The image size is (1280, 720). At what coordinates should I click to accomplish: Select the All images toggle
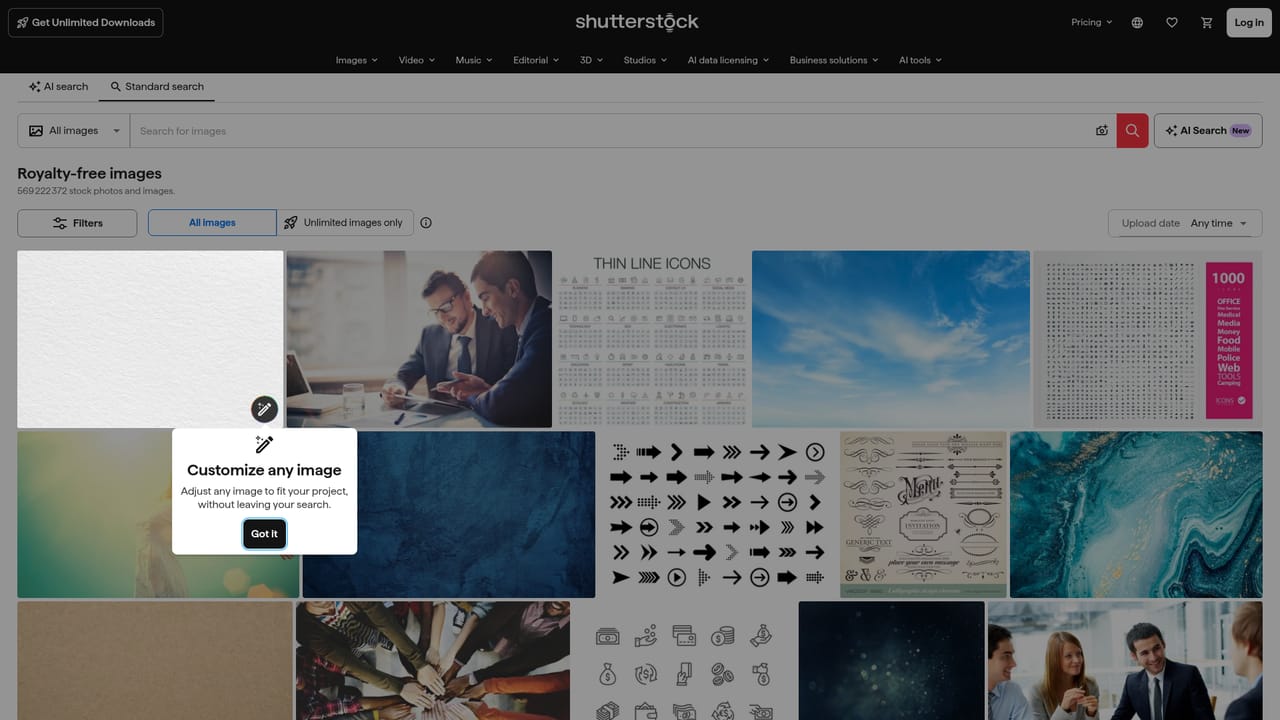(x=212, y=223)
